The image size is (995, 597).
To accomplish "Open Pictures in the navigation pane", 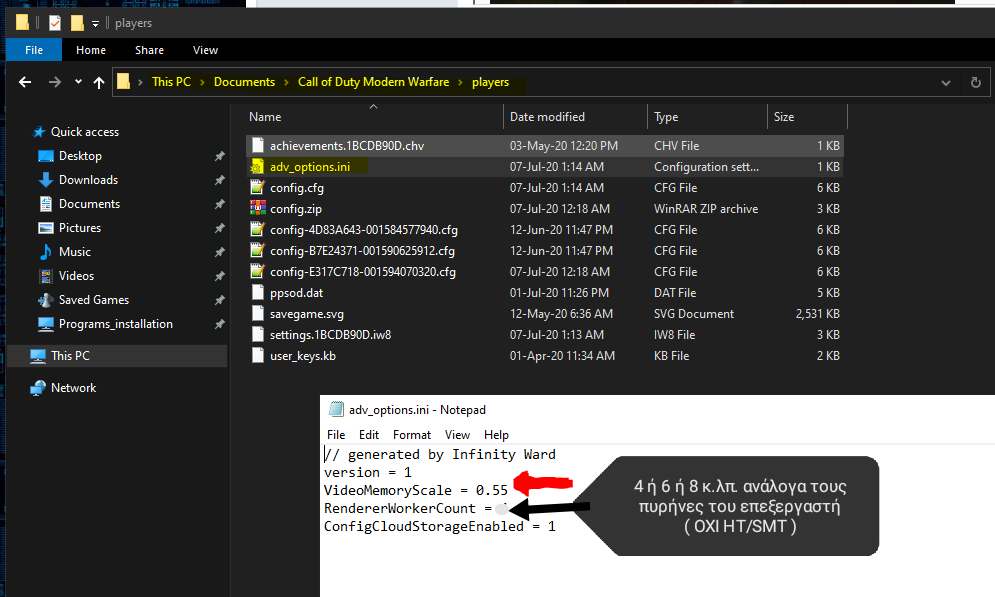I will pyautogui.click(x=79, y=228).
